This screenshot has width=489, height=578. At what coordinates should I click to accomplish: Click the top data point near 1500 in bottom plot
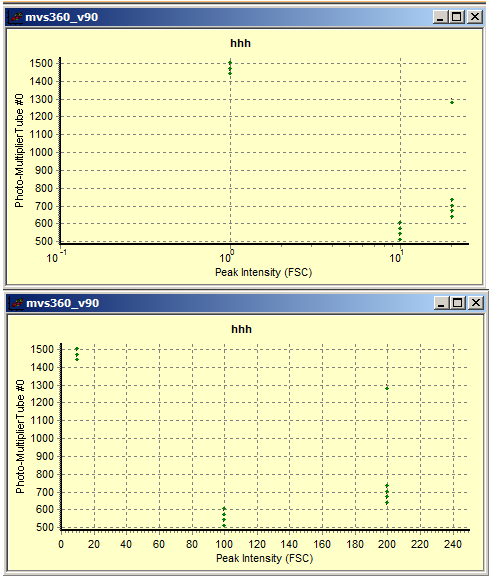point(77,349)
